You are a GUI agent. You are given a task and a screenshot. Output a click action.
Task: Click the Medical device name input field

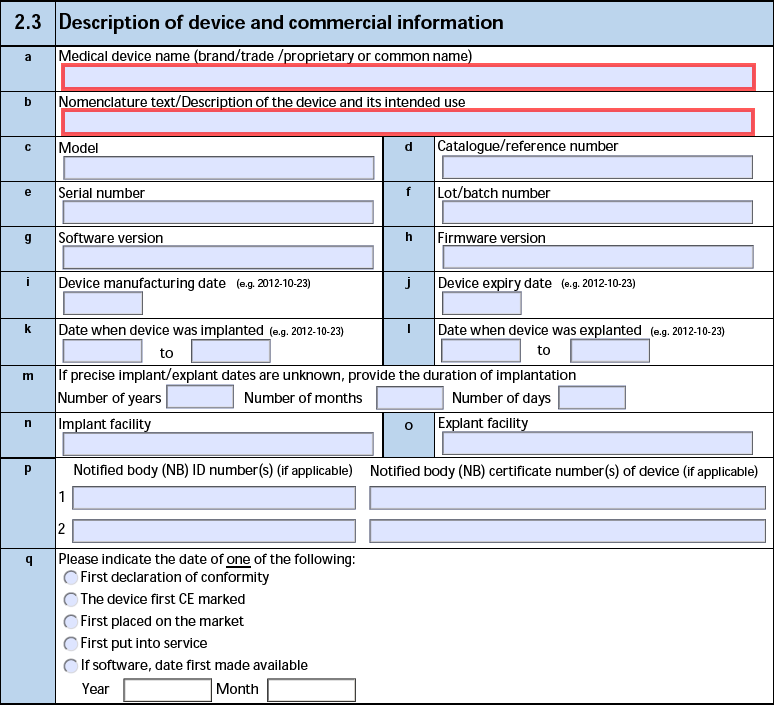click(x=408, y=77)
